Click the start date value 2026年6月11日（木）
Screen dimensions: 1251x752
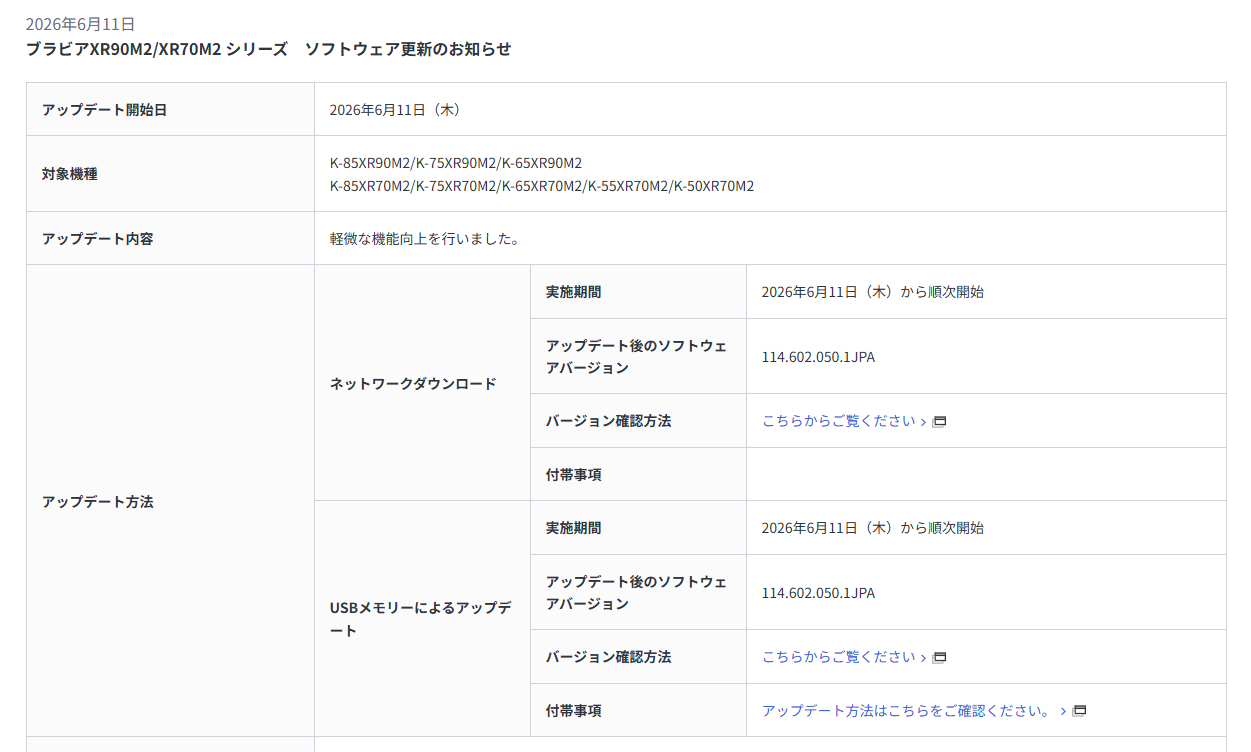(396, 110)
